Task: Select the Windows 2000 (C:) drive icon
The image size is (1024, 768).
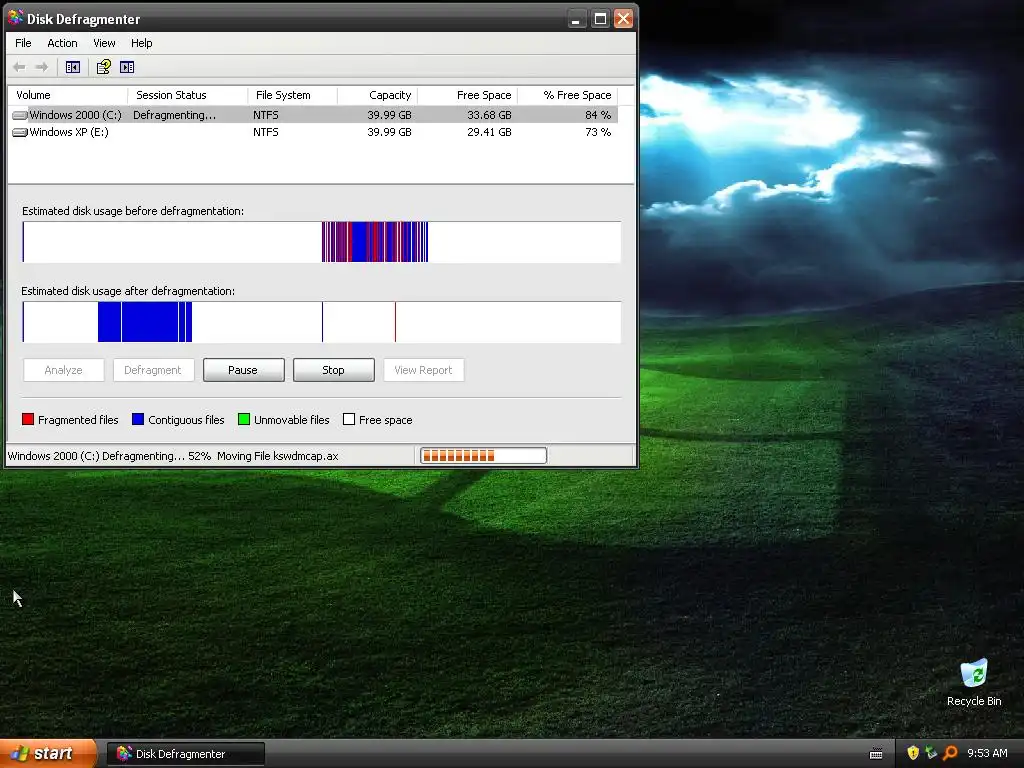Action: (20, 115)
